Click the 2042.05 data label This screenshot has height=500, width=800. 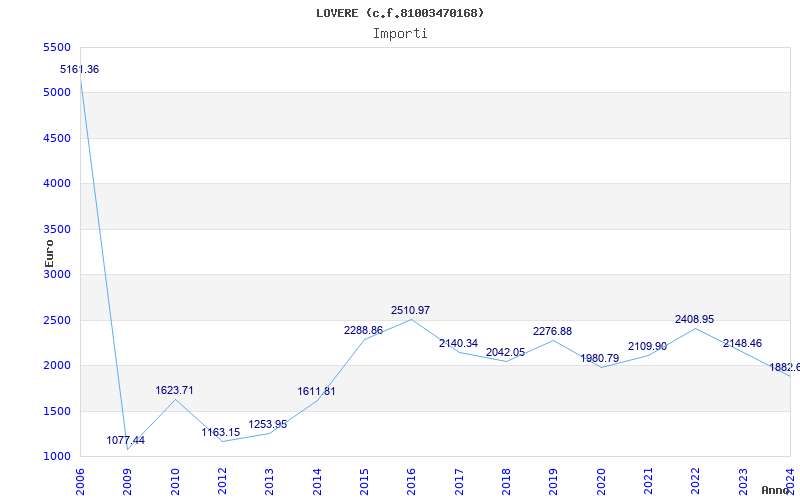point(505,353)
